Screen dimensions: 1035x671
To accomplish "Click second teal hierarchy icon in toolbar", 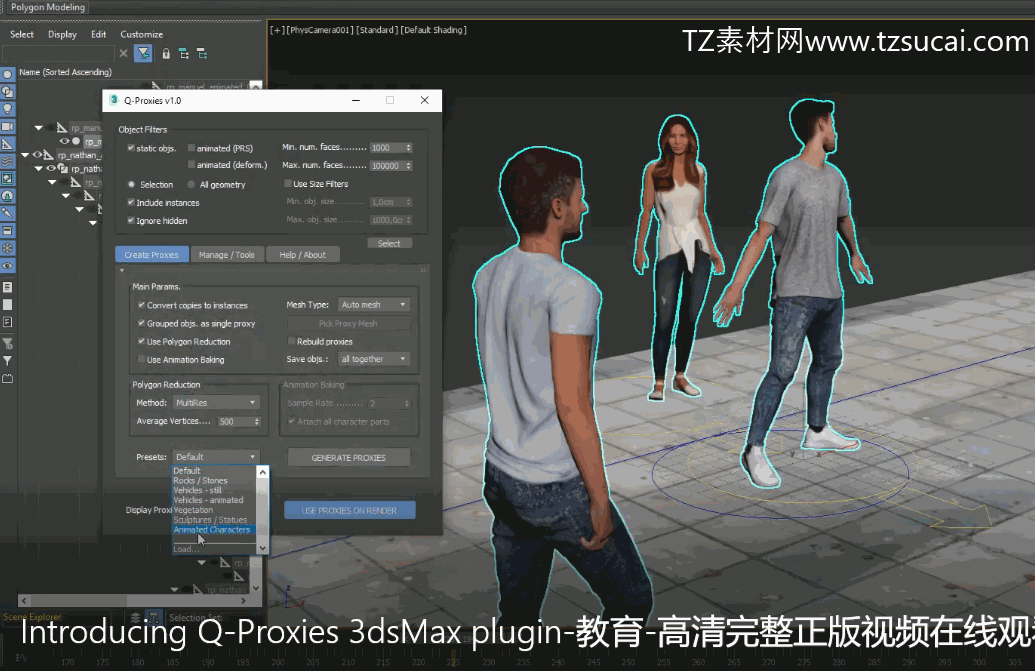I will [202, 53].
